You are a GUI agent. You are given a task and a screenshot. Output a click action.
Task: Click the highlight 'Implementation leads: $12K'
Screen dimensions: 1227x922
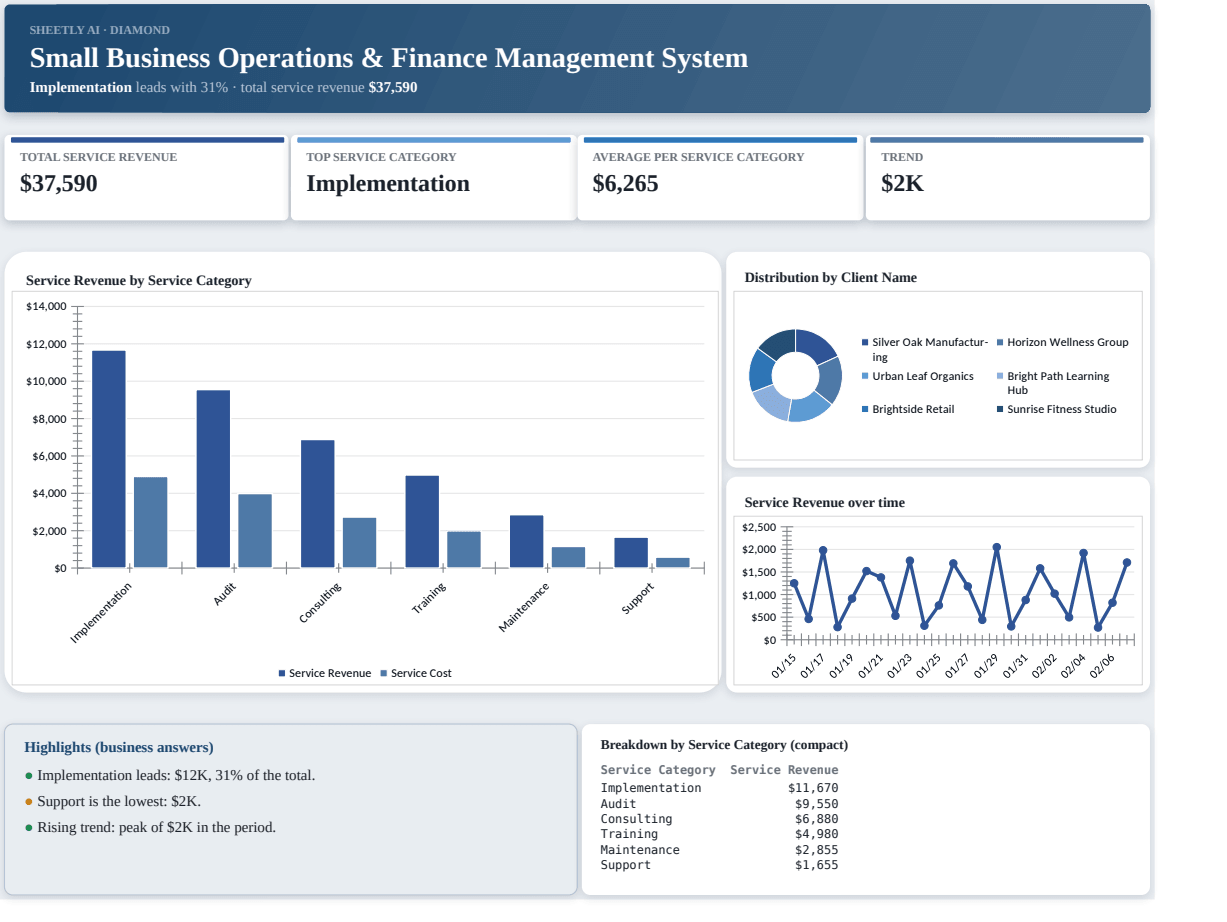[x=176, y=776]
